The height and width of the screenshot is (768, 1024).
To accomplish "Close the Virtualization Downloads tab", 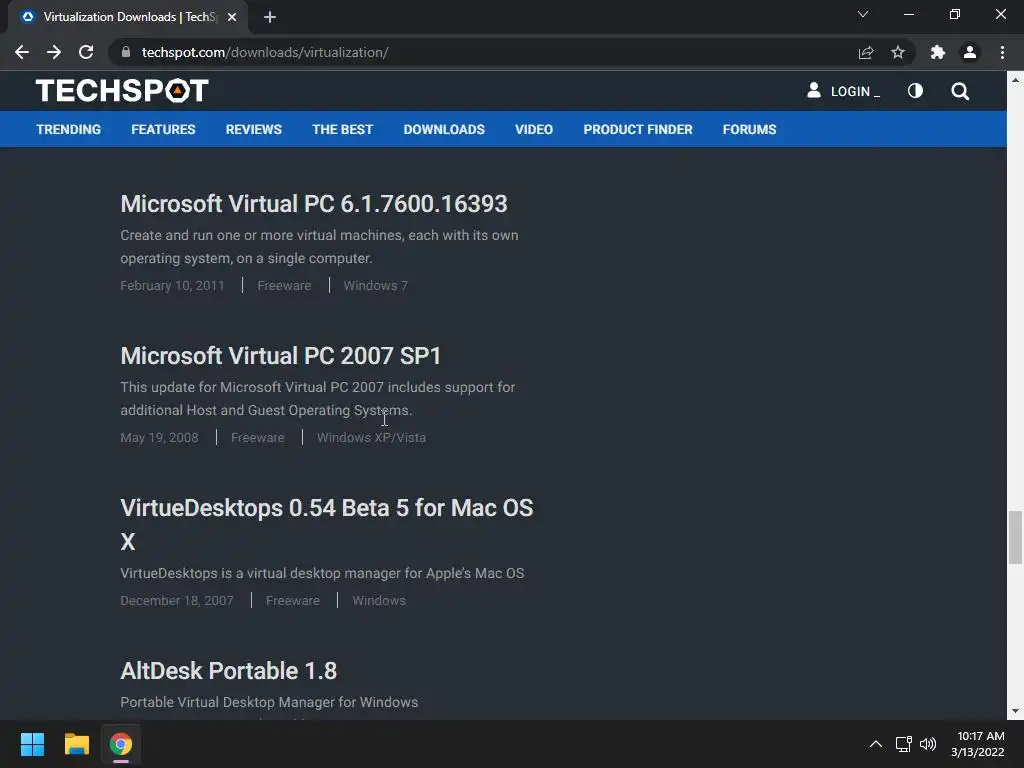I will (x=232, y=17).
